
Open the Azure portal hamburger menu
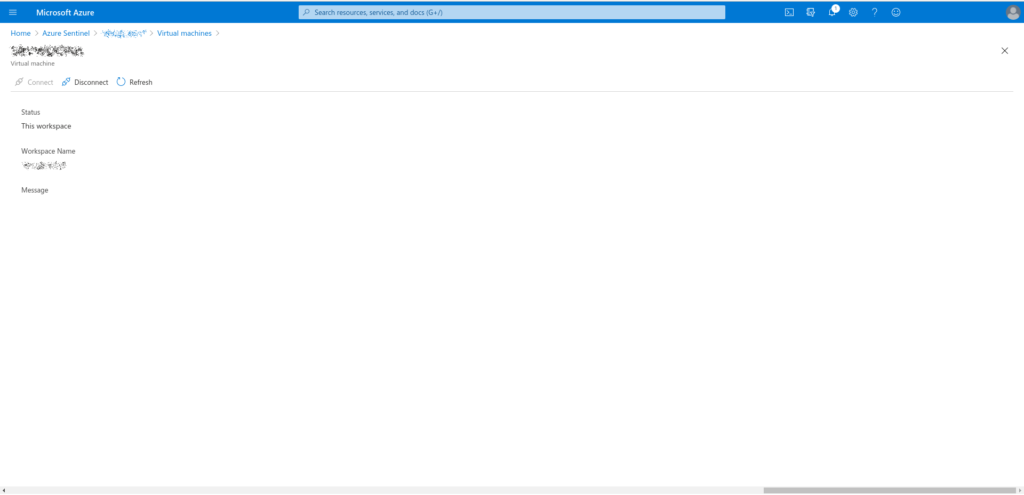pyautogui.click(x=13, y=12)
